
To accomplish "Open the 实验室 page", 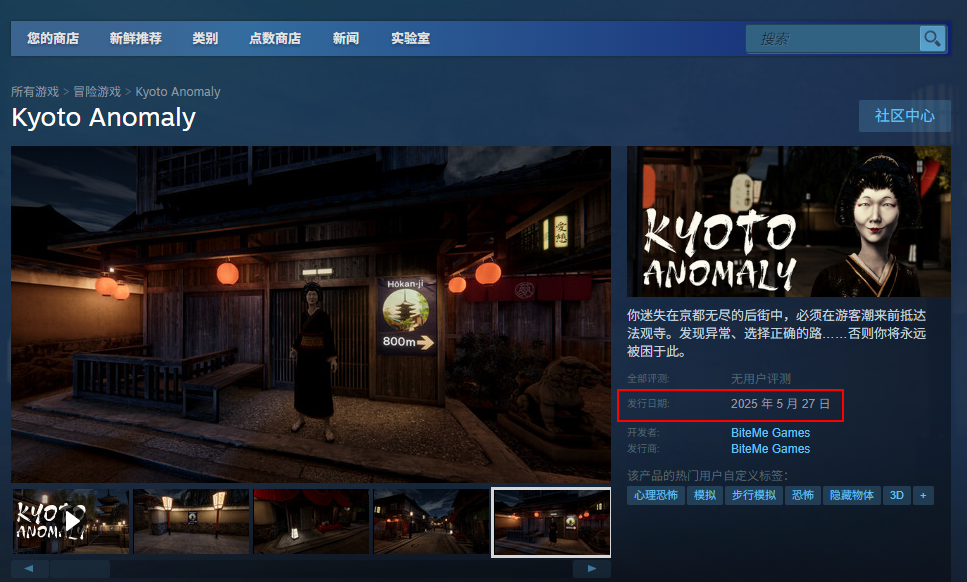I will click(x=410, y=39).
